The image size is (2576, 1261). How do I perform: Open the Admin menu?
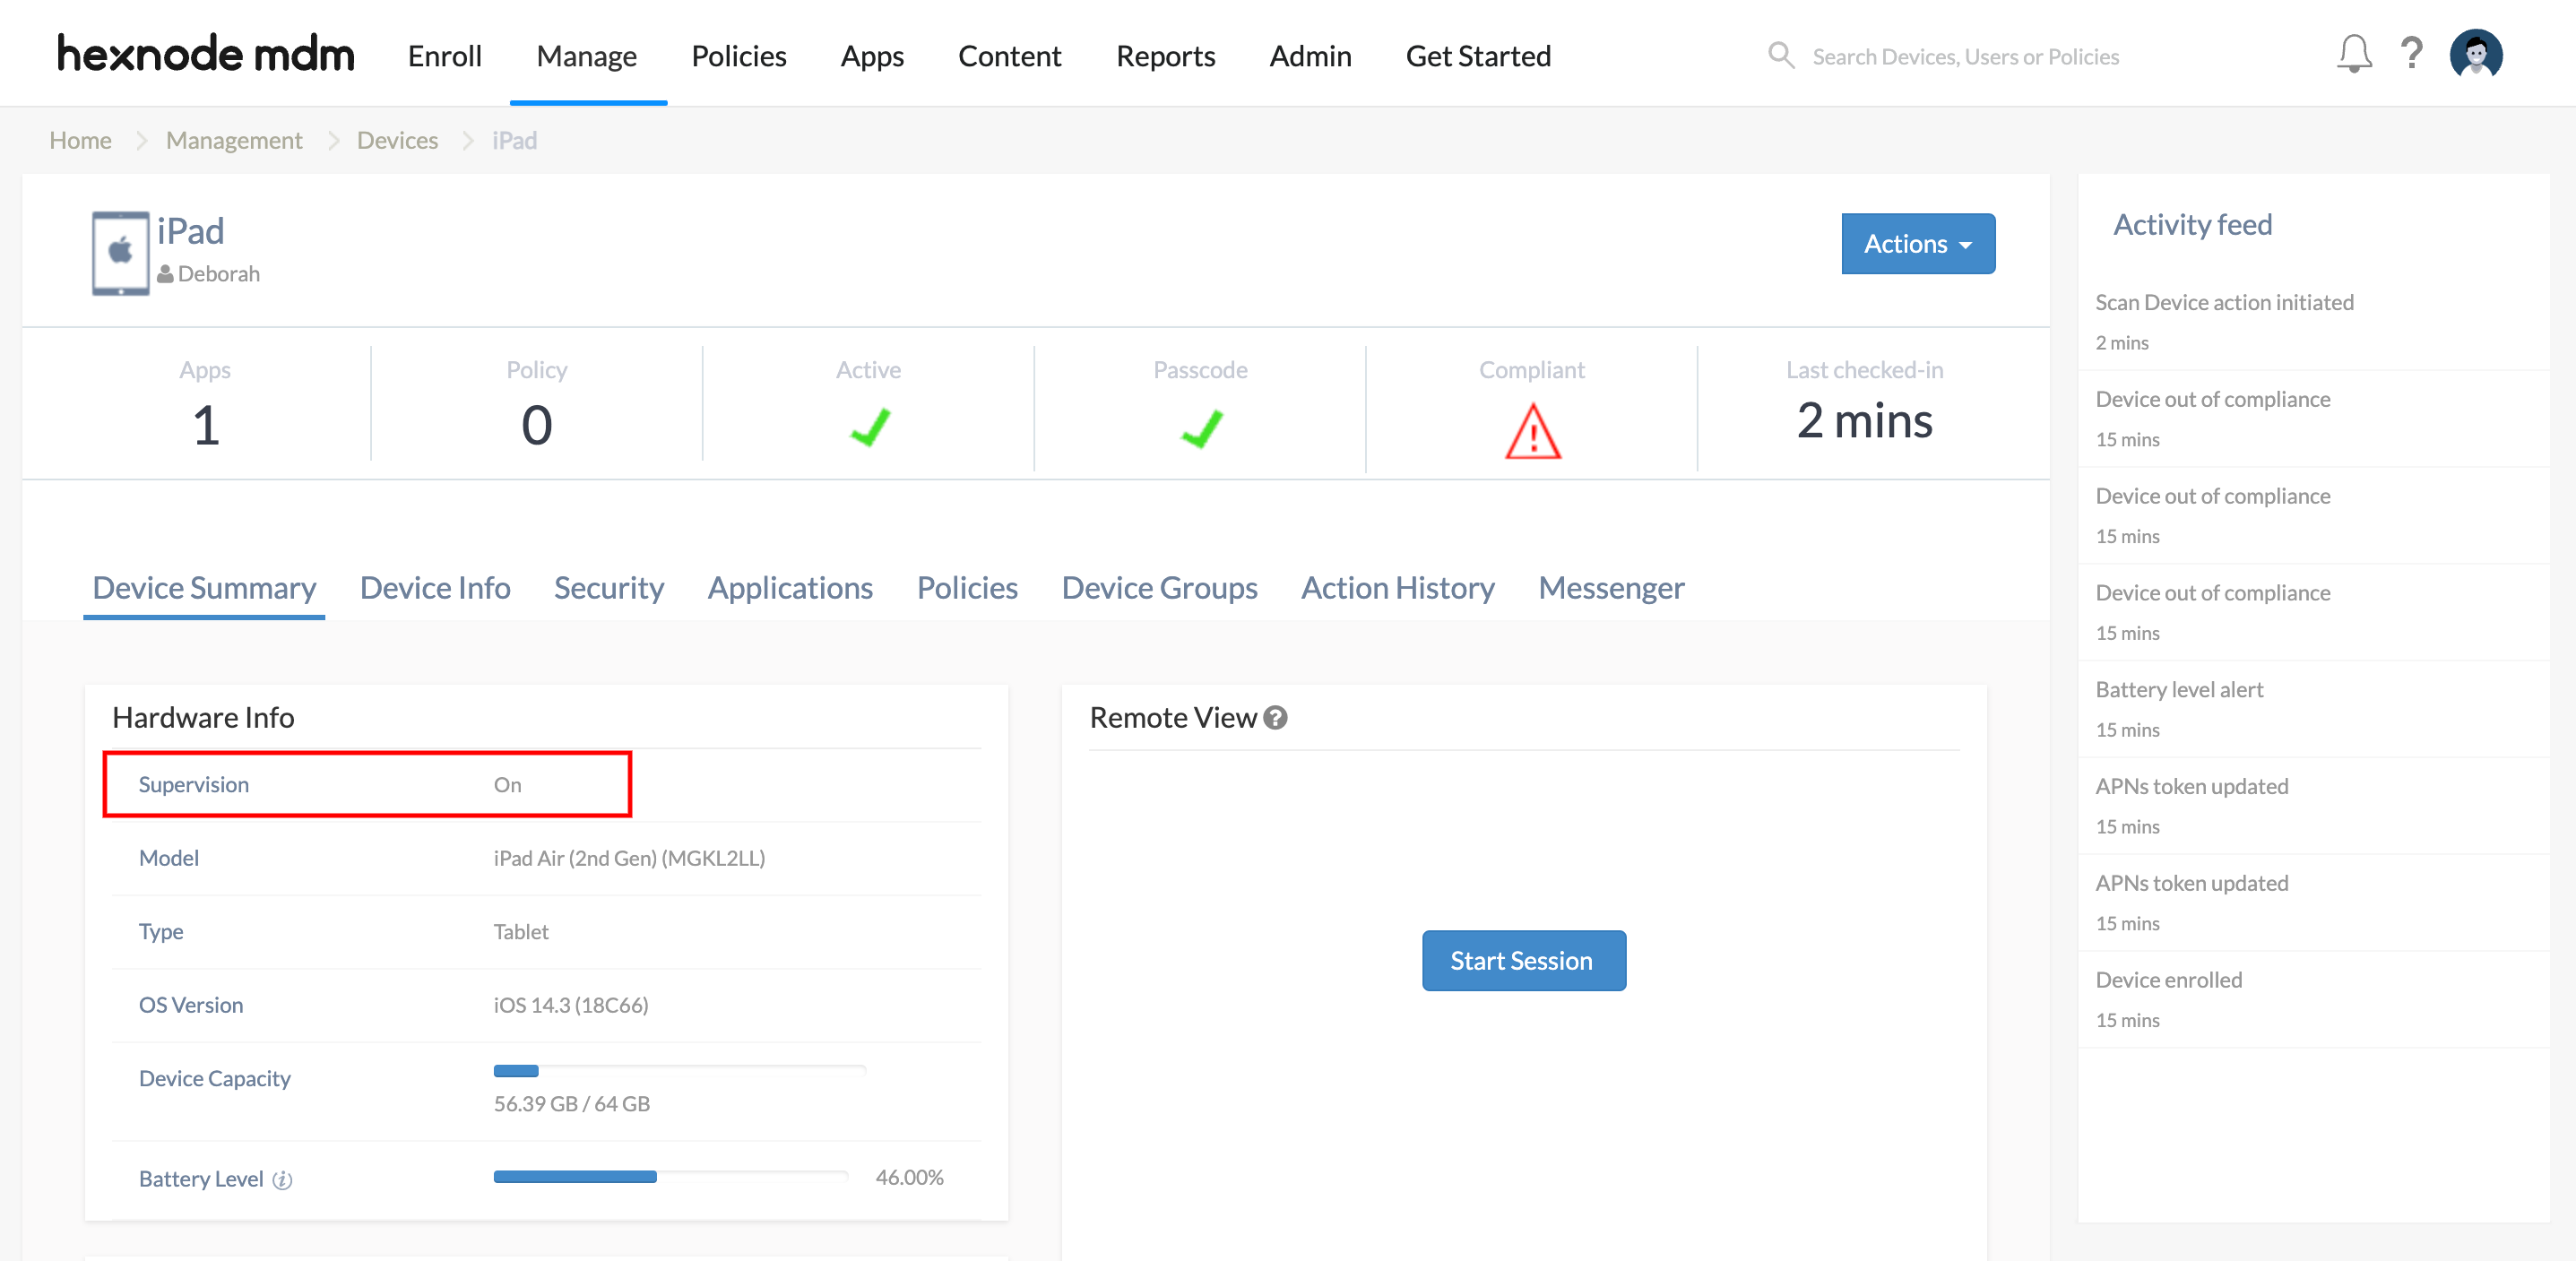1310,56
